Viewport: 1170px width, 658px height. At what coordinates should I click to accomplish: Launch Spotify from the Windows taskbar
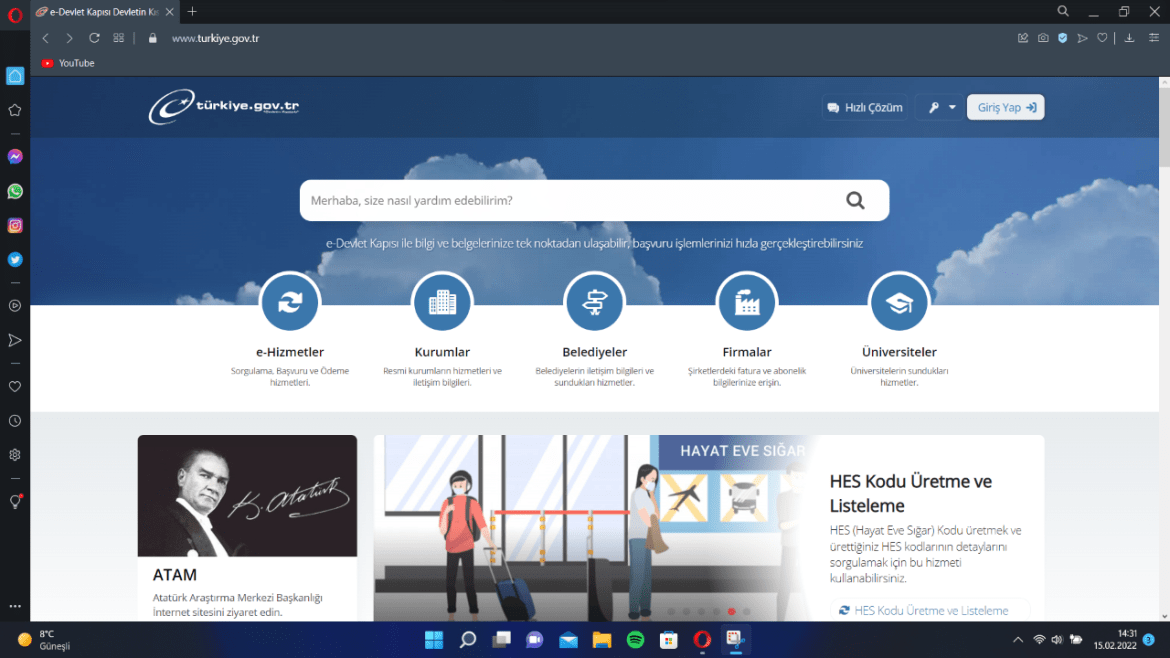pyautogui.click(x=635, y=640)
